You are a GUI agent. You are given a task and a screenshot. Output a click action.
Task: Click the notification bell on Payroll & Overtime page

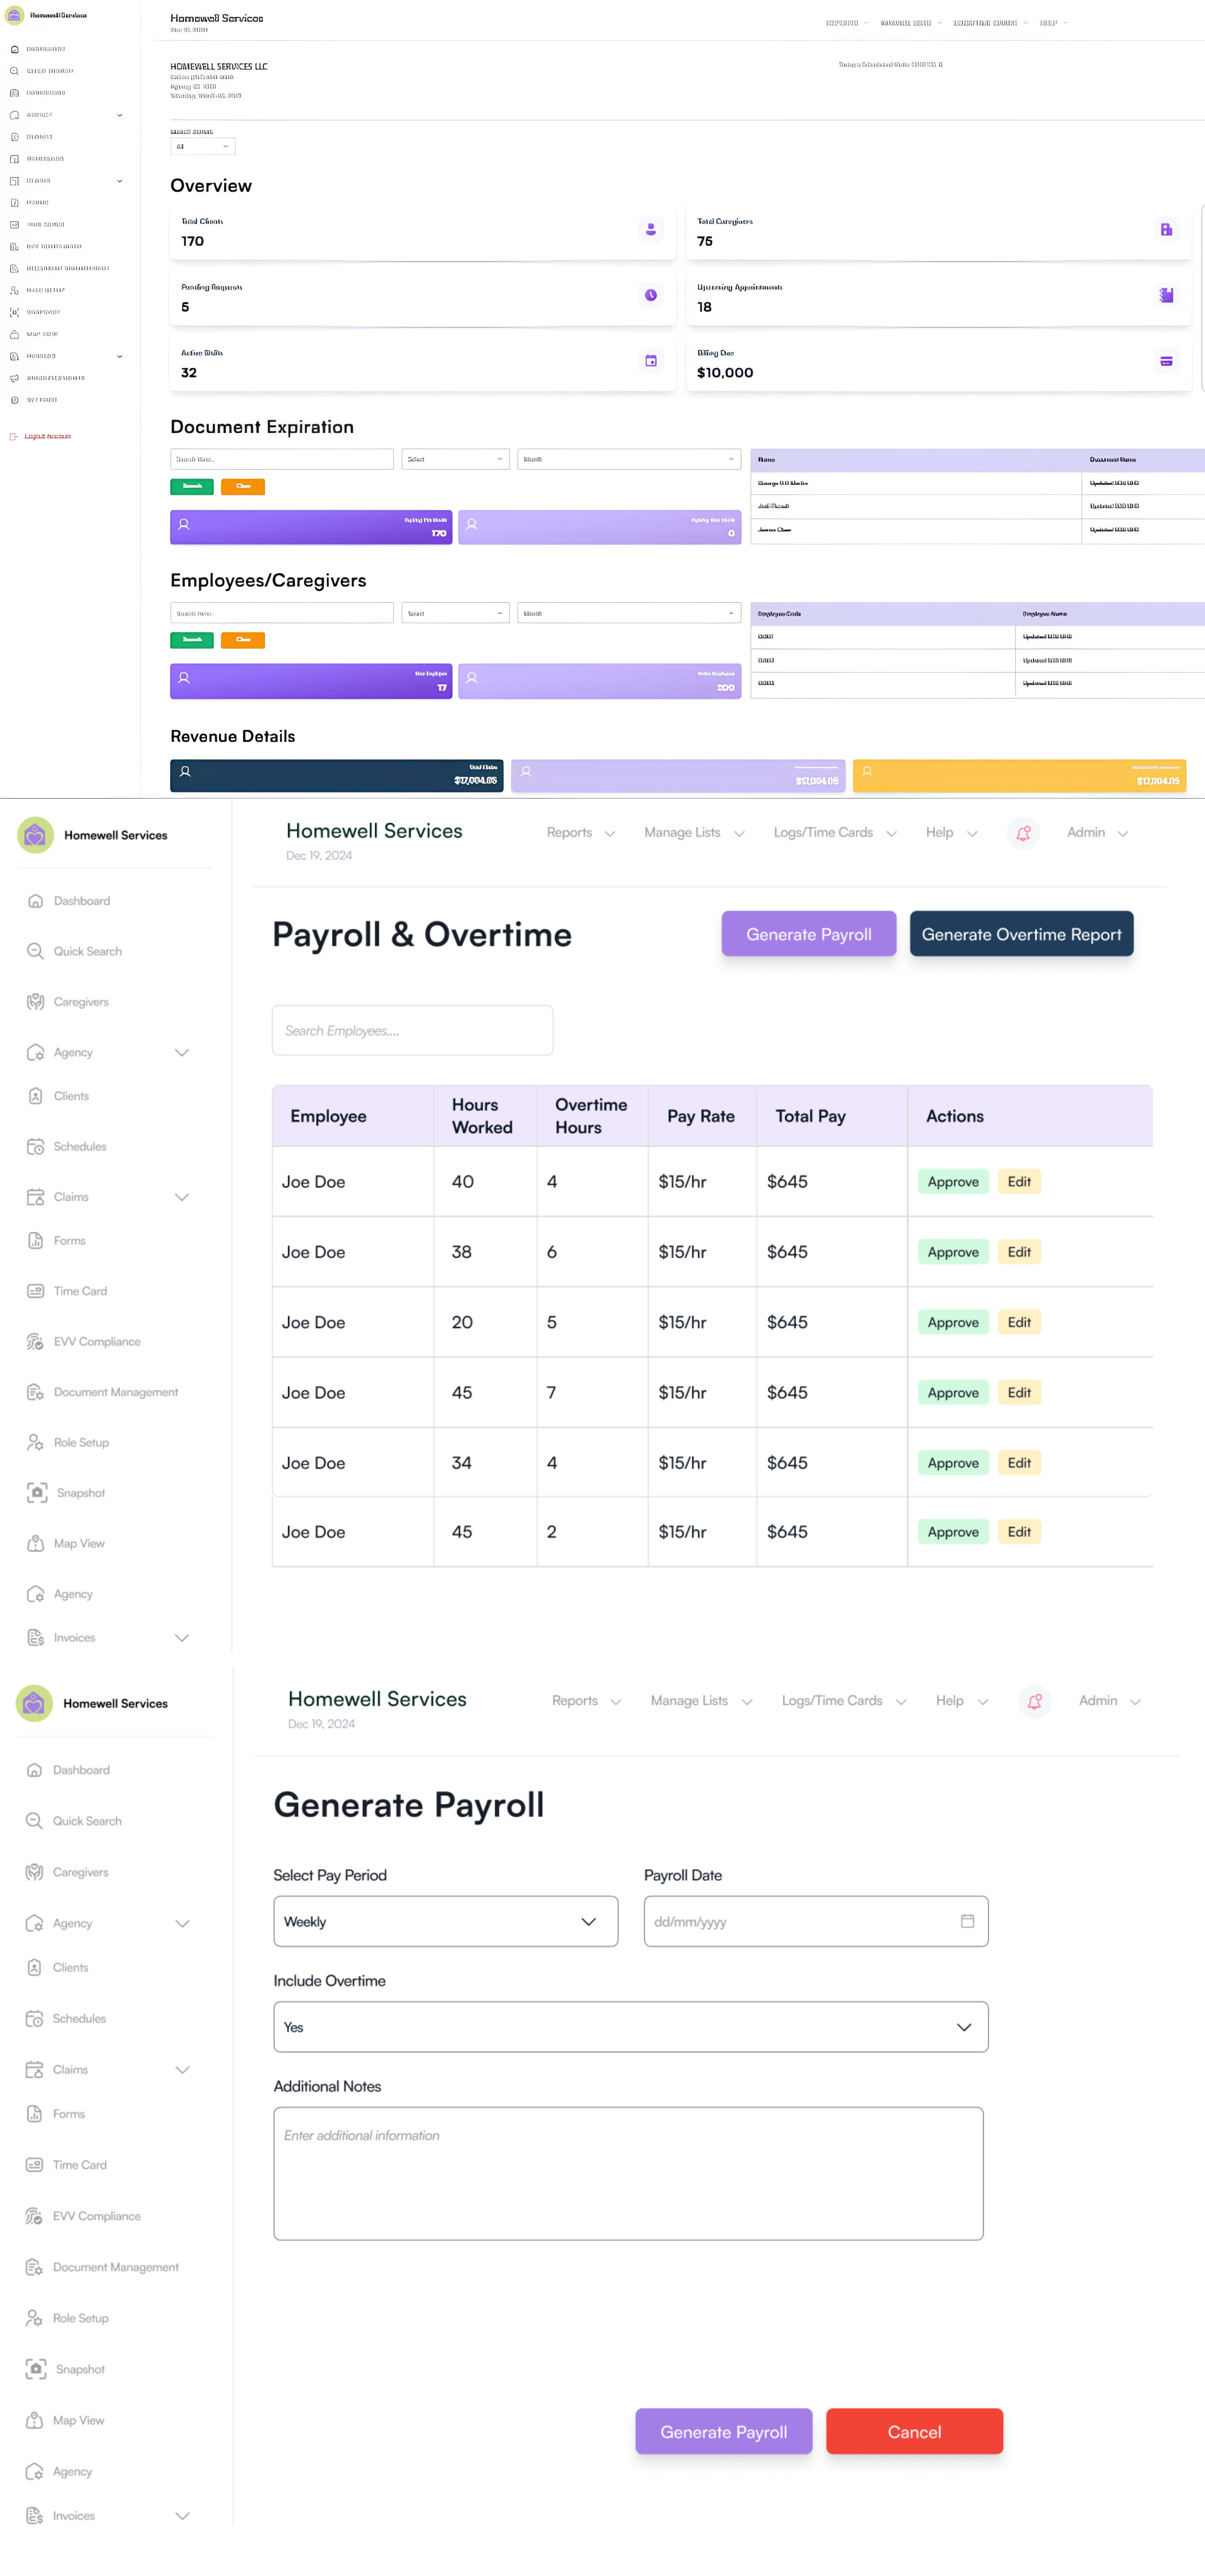pos(1023,833)
